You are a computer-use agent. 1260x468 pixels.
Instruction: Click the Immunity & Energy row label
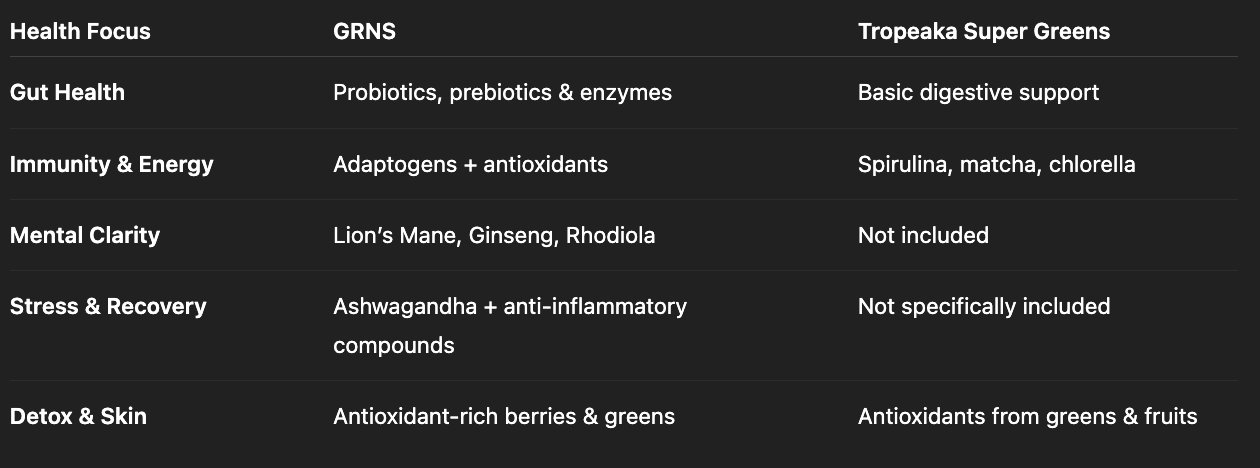tap(111, 164)
